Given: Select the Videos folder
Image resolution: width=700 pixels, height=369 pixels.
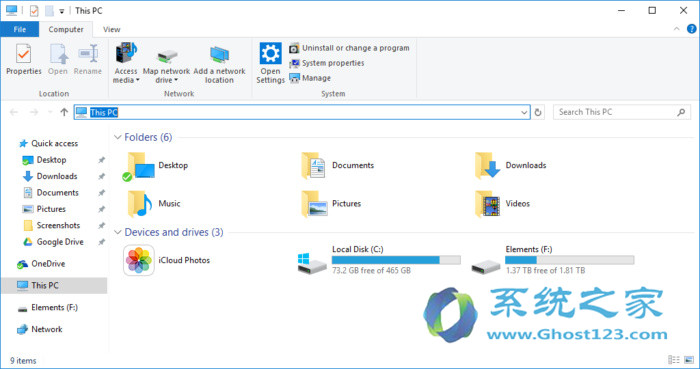Looking at the screenshot, I should point(502,203).
